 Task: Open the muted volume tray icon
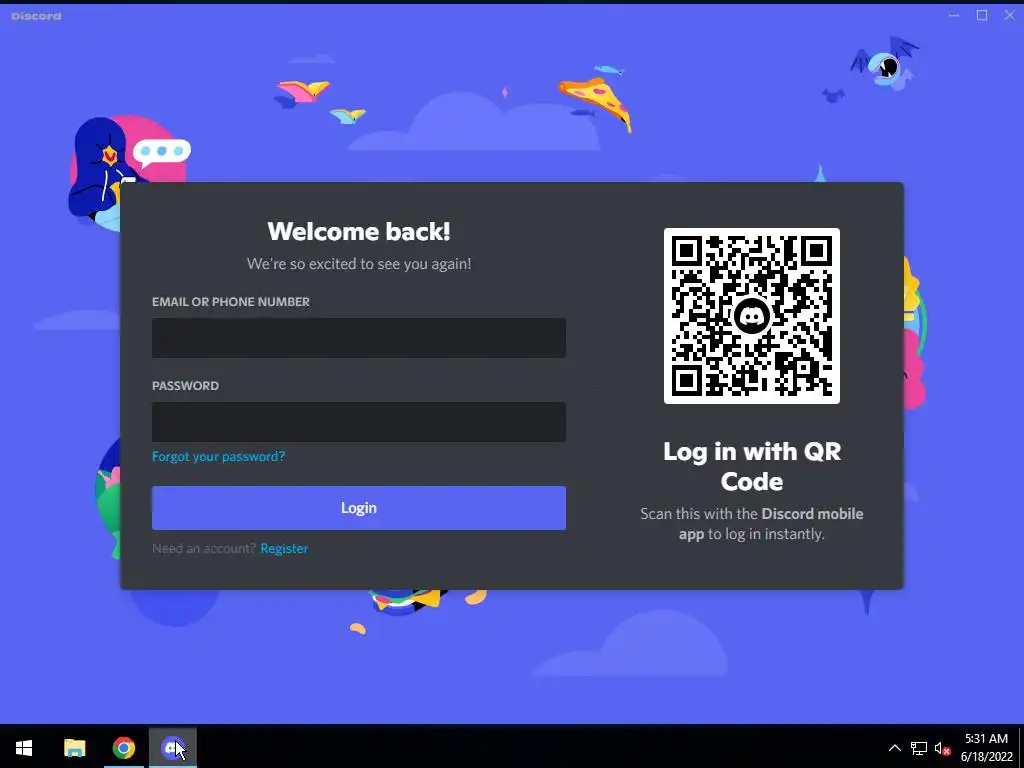tap(942, 748)
